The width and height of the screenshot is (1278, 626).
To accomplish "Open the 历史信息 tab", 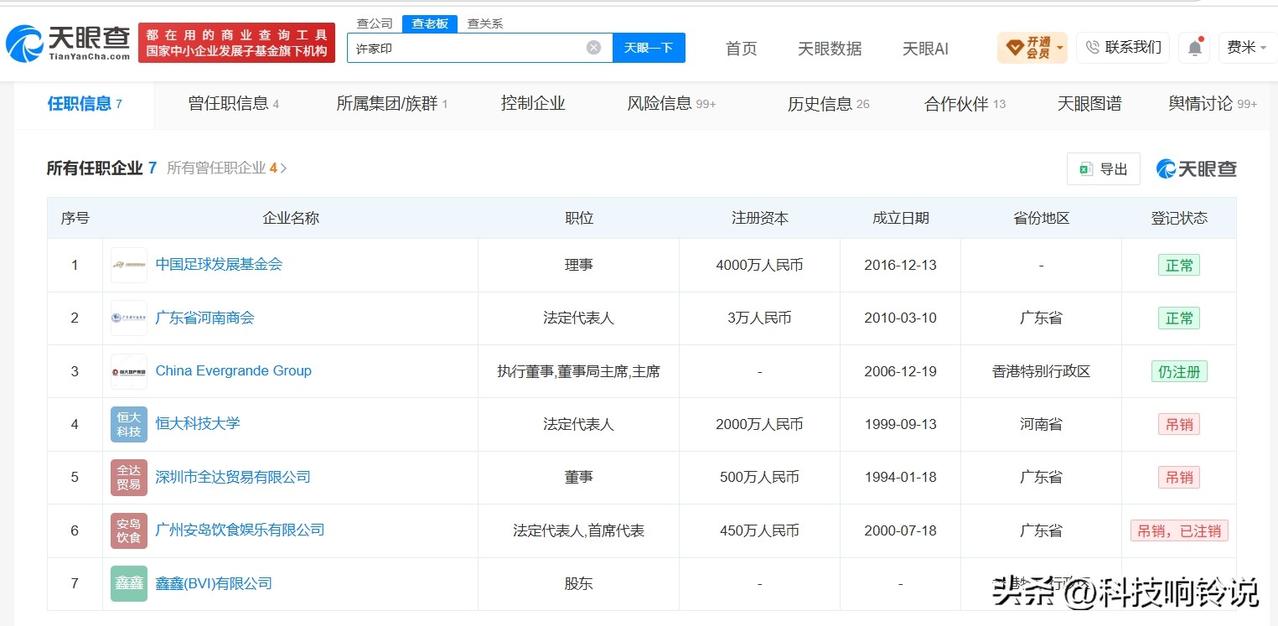I will (x=828, y=104).
